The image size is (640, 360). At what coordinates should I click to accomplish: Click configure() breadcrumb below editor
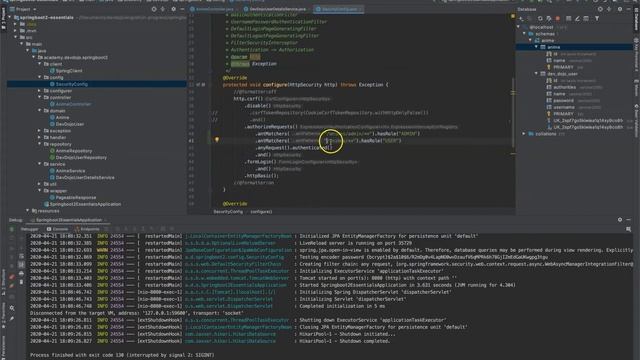261,212
